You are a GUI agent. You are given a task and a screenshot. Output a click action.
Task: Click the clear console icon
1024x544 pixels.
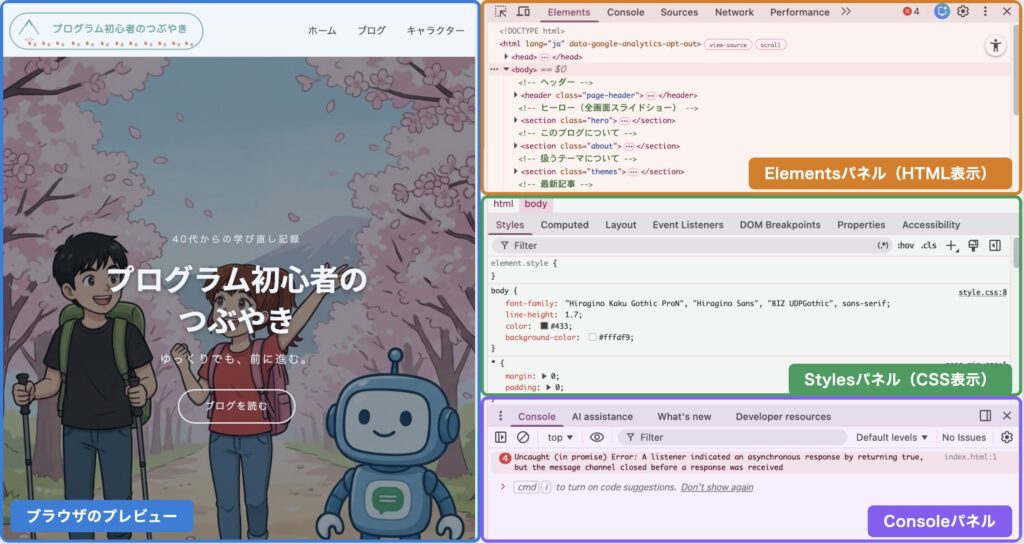click(x=523, y=437)
